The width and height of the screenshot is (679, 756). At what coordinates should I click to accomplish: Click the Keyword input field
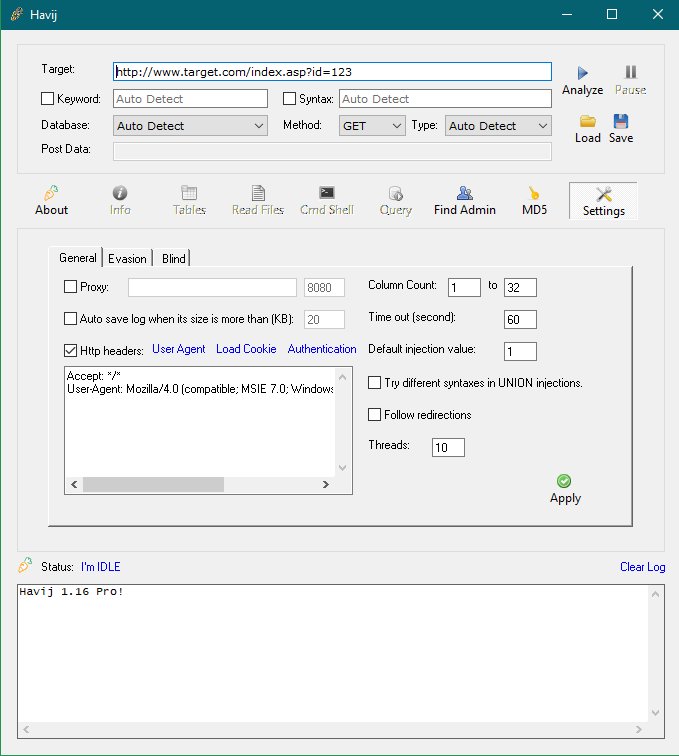pos(190,99)
